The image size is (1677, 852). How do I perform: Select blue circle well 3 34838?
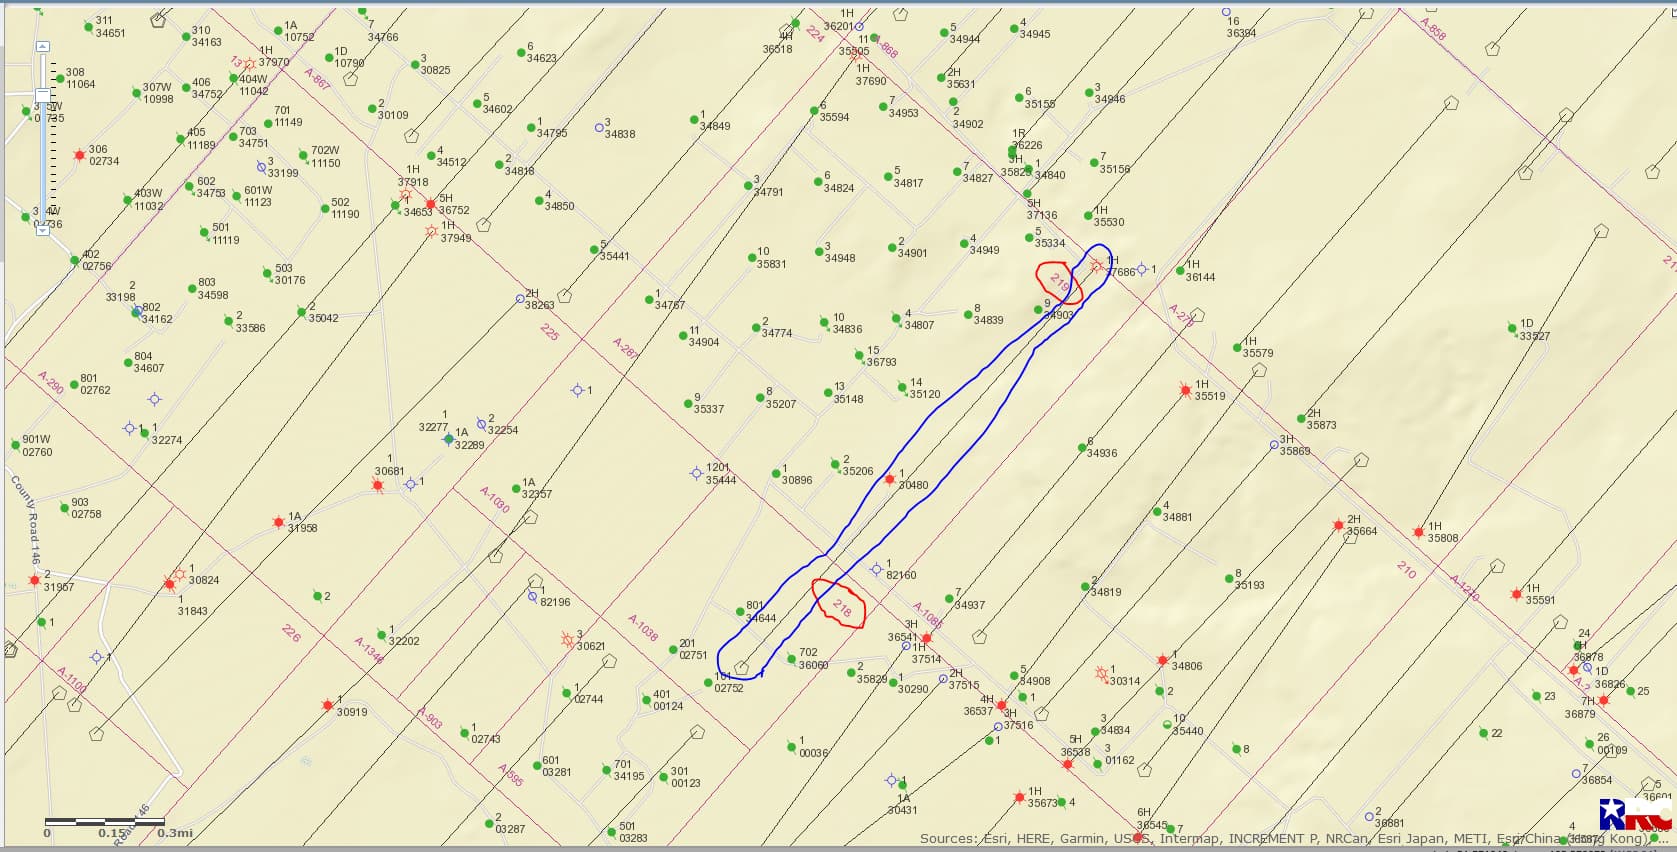point(599,128)
